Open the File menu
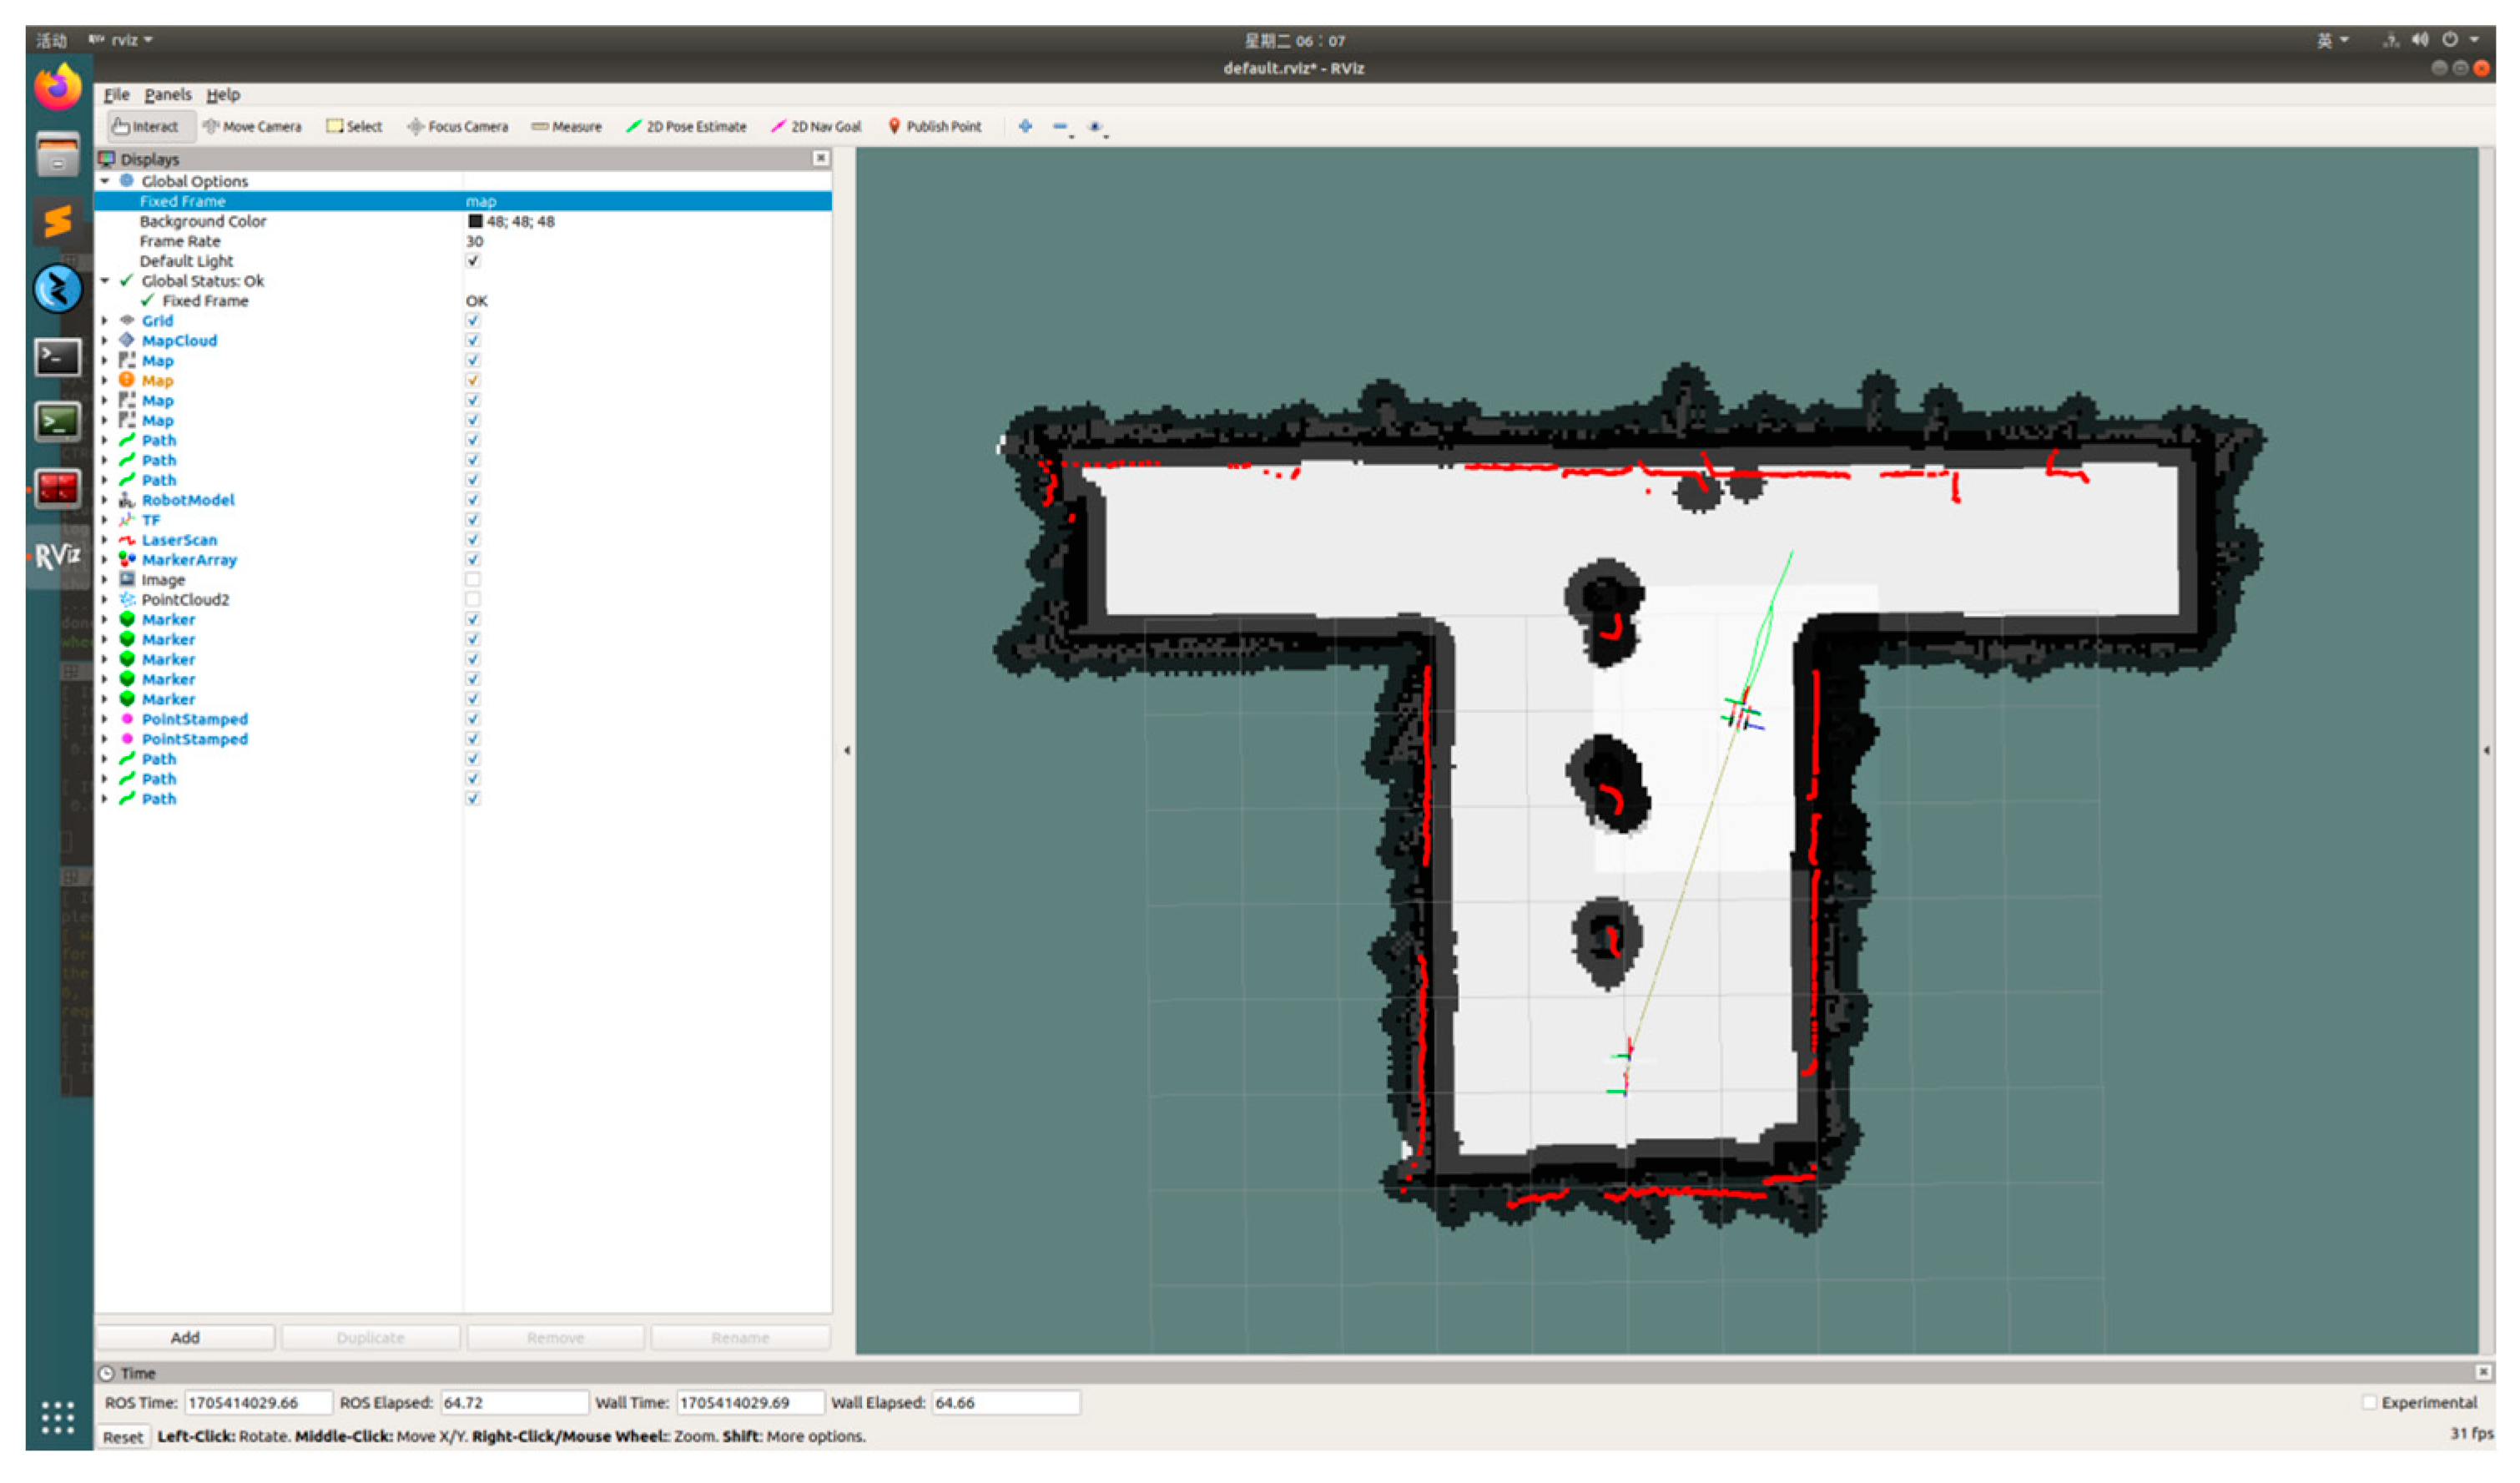 point(116,95)
